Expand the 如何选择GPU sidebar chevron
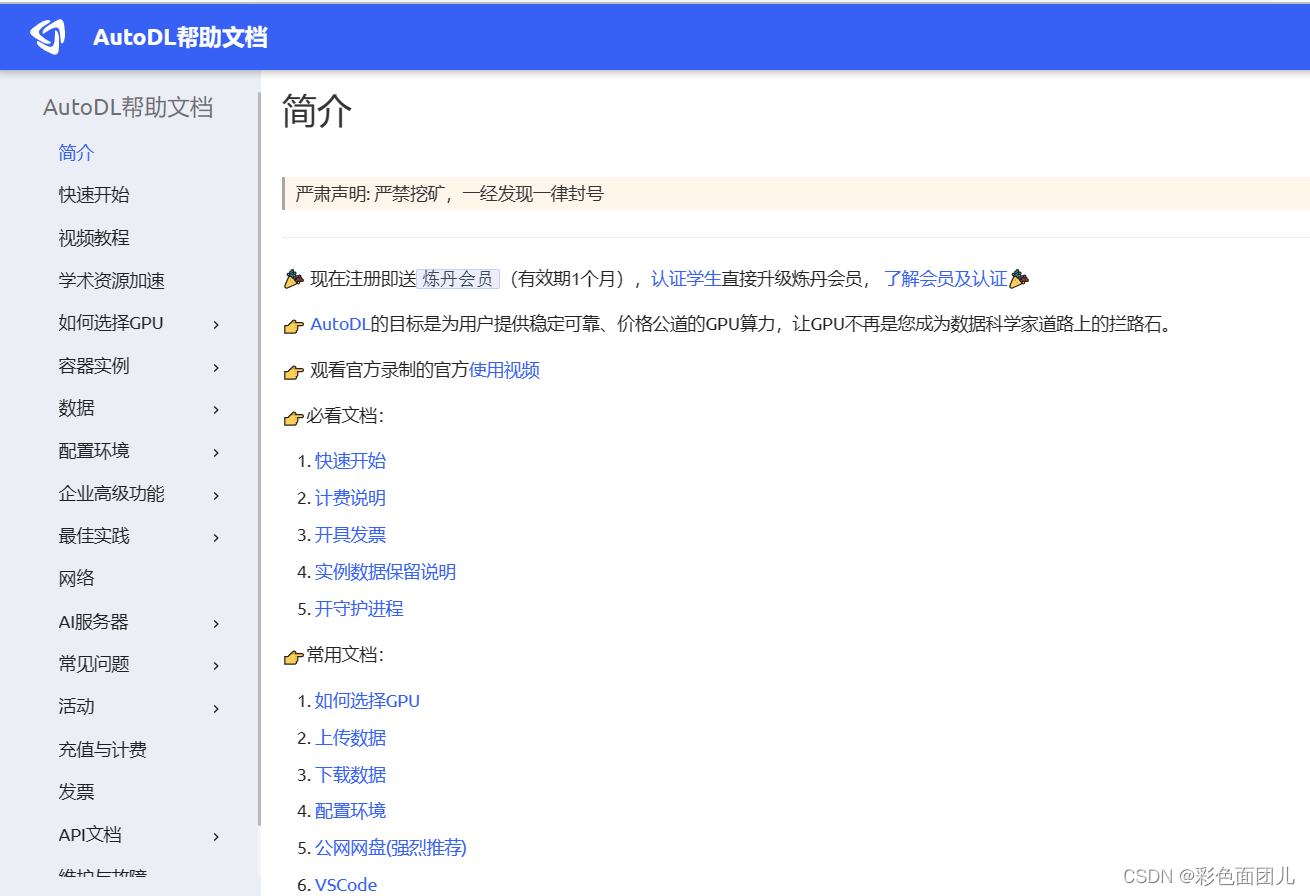This screenshot has height=896, width=1310. 216,324
